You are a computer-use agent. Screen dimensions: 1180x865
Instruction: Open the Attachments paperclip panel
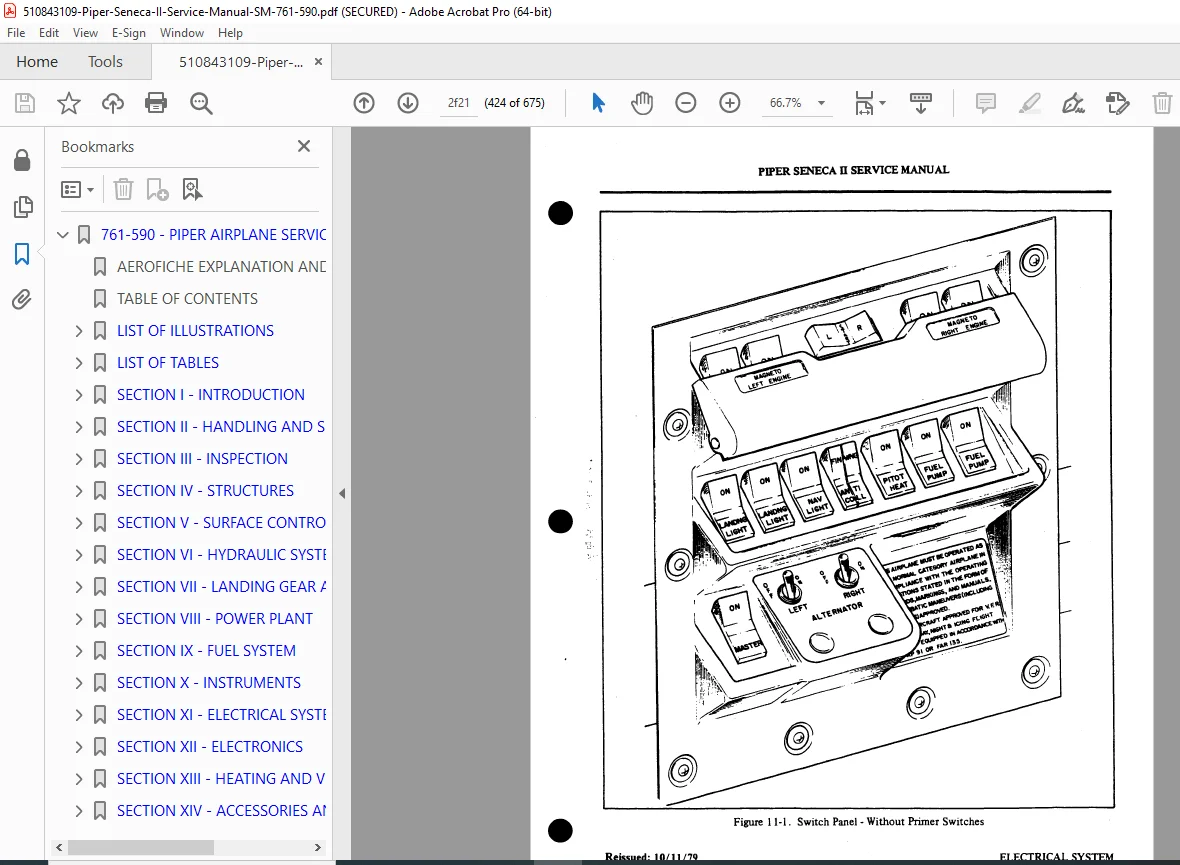coord(22,300)
